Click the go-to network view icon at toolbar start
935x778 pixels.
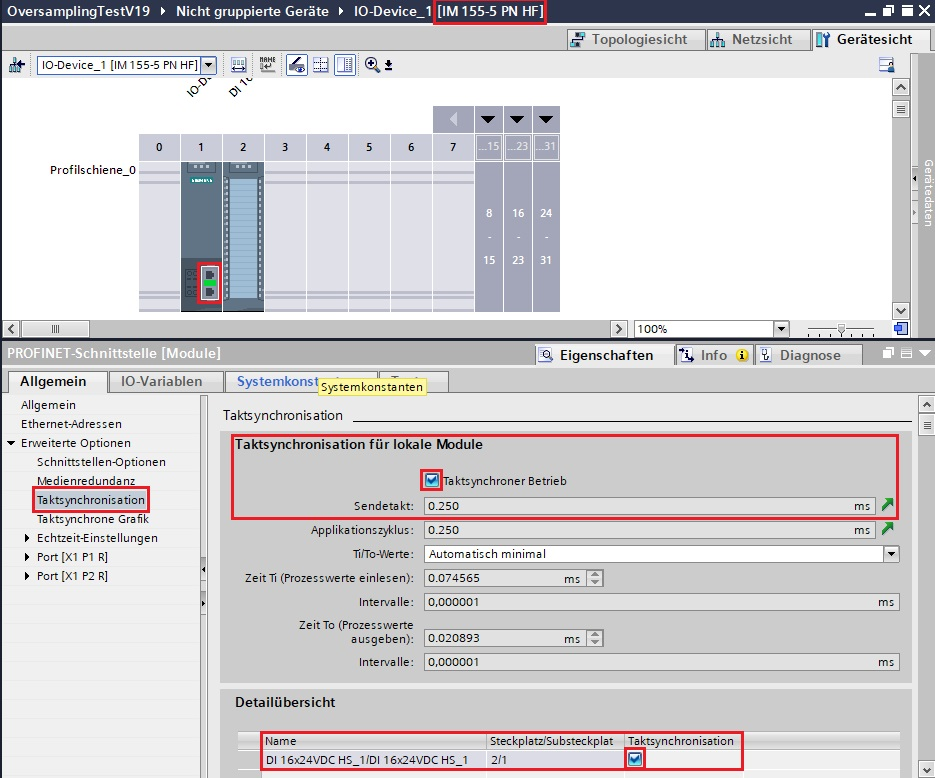click(x=16, y=65)
